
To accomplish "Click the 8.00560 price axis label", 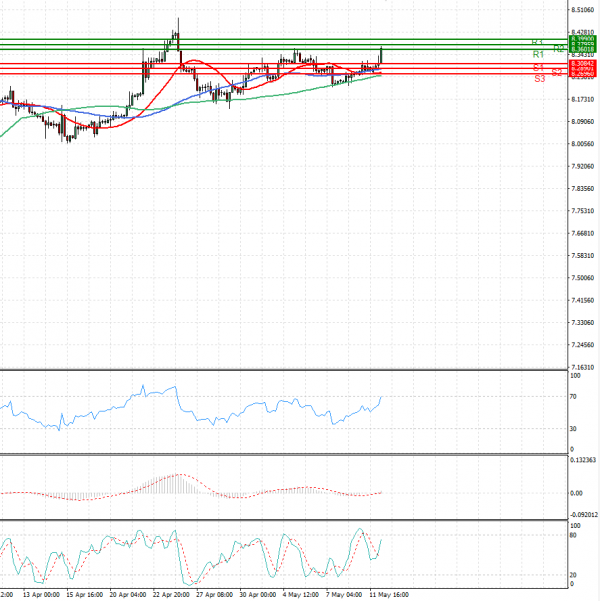I will [x=582, y=144].
